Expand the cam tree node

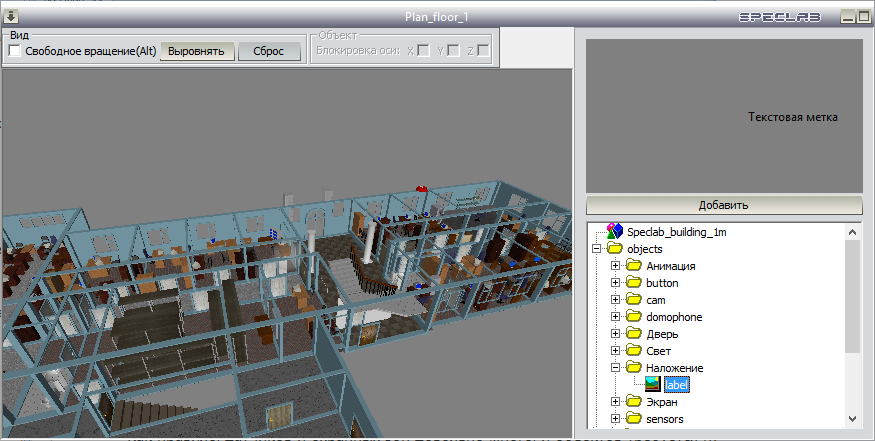pos(615,300)
